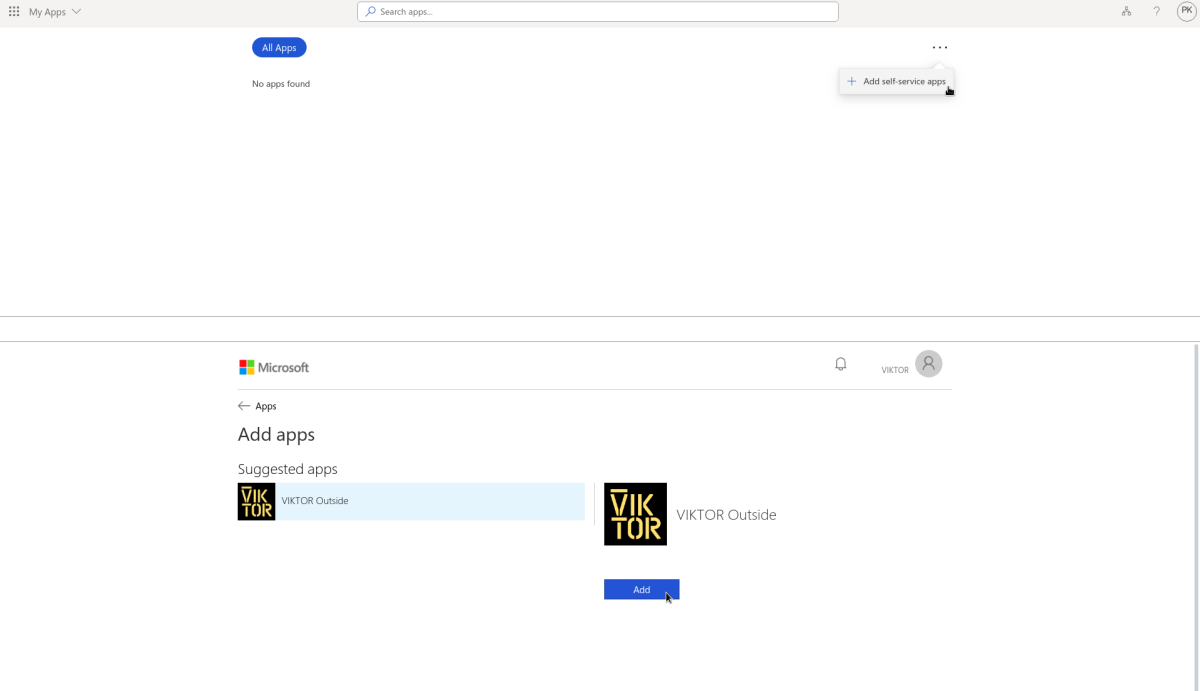Open the PK account avatar menu
Viewport: 1200px width, 691px height.
click(1186, 12)
